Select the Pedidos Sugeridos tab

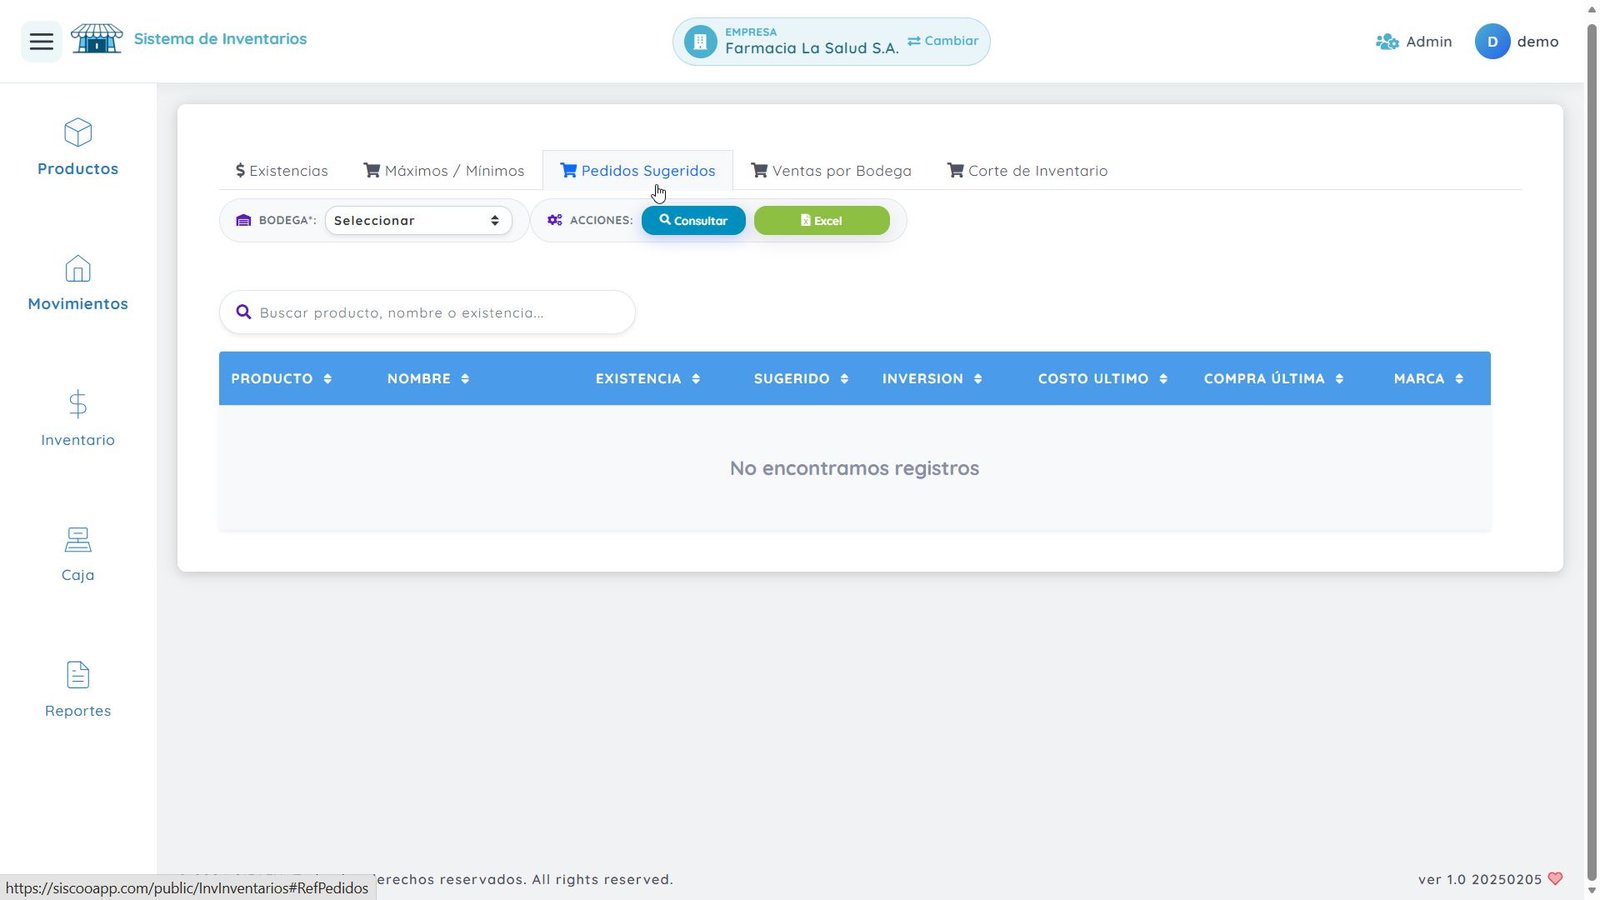point(638,171)
